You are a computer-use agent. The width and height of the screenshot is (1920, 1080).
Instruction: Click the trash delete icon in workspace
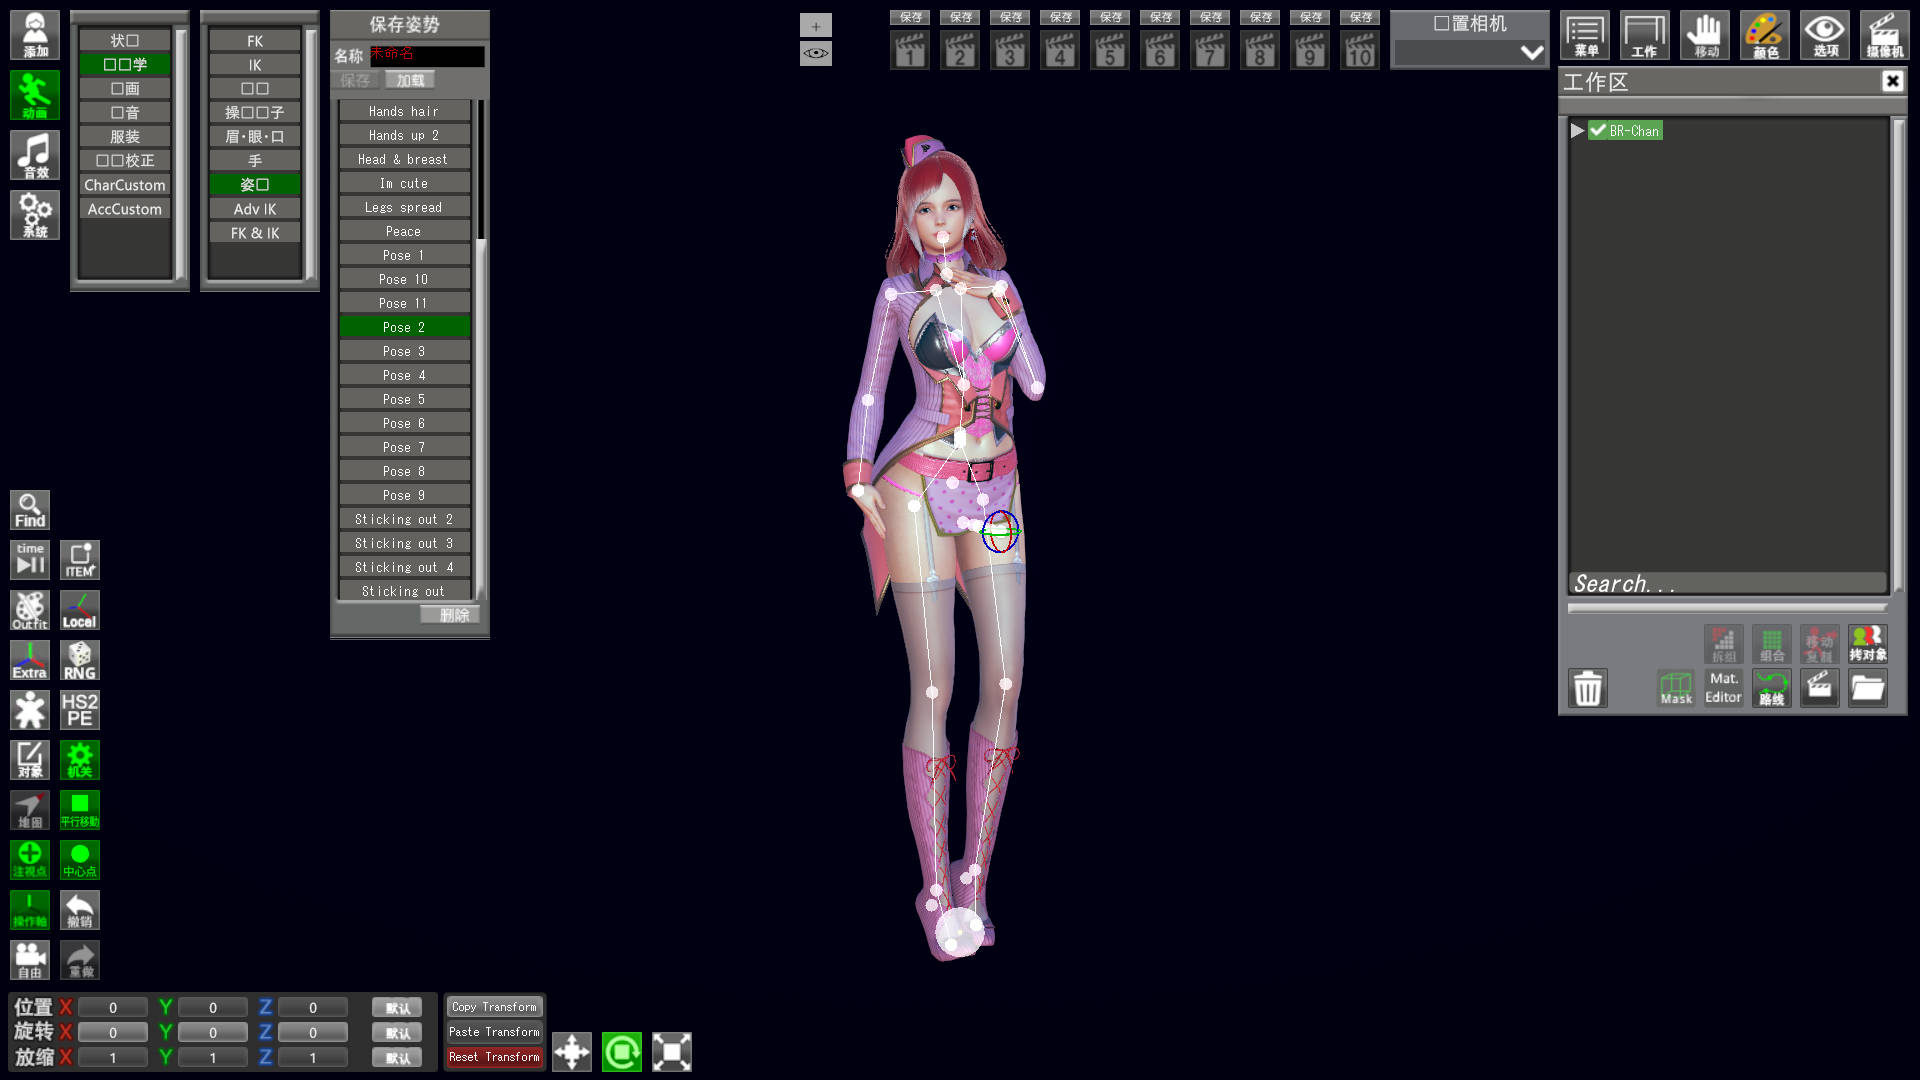click(x=1587, y=688)
